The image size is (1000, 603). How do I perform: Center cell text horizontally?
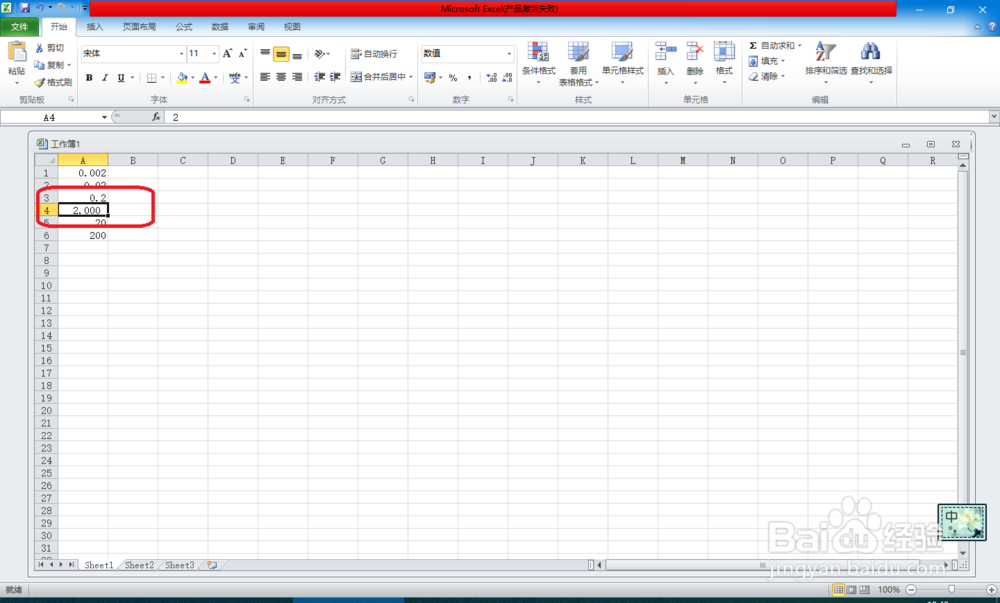[281, 77]
